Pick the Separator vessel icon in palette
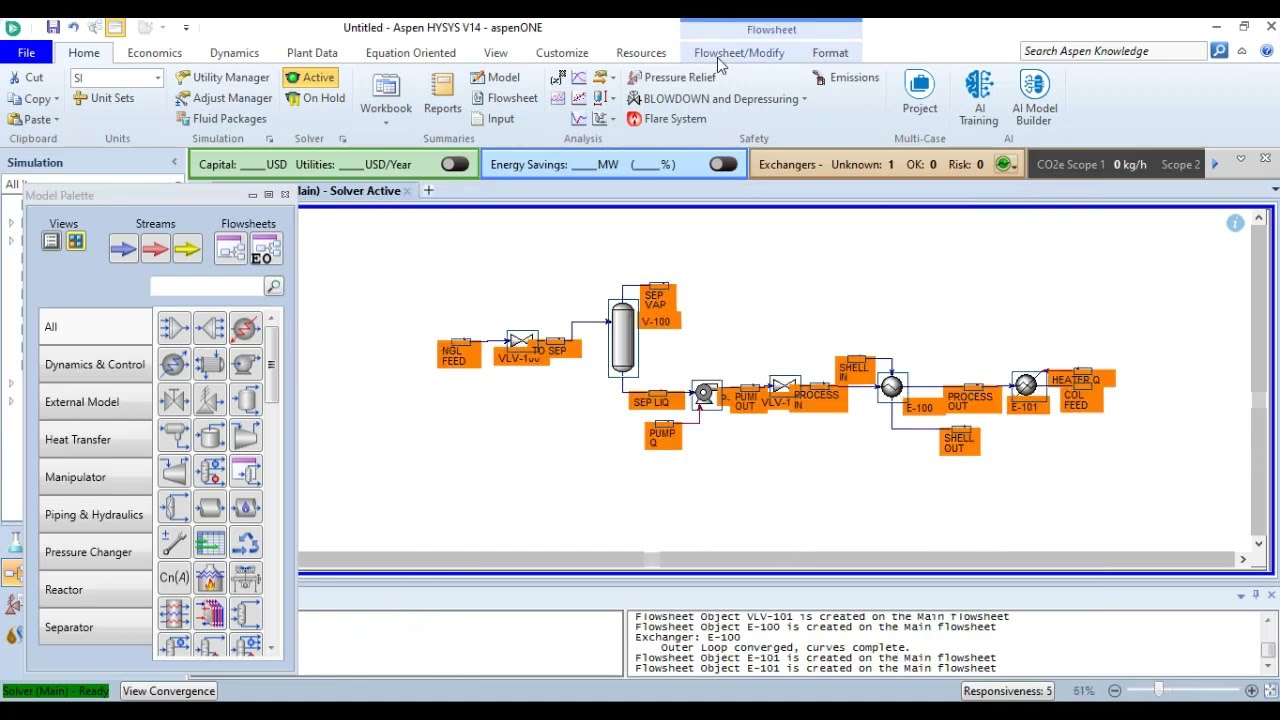Image resolution: width=1280 pixels, height=720 pixels. pyautogui.click(x=245, y=400)
